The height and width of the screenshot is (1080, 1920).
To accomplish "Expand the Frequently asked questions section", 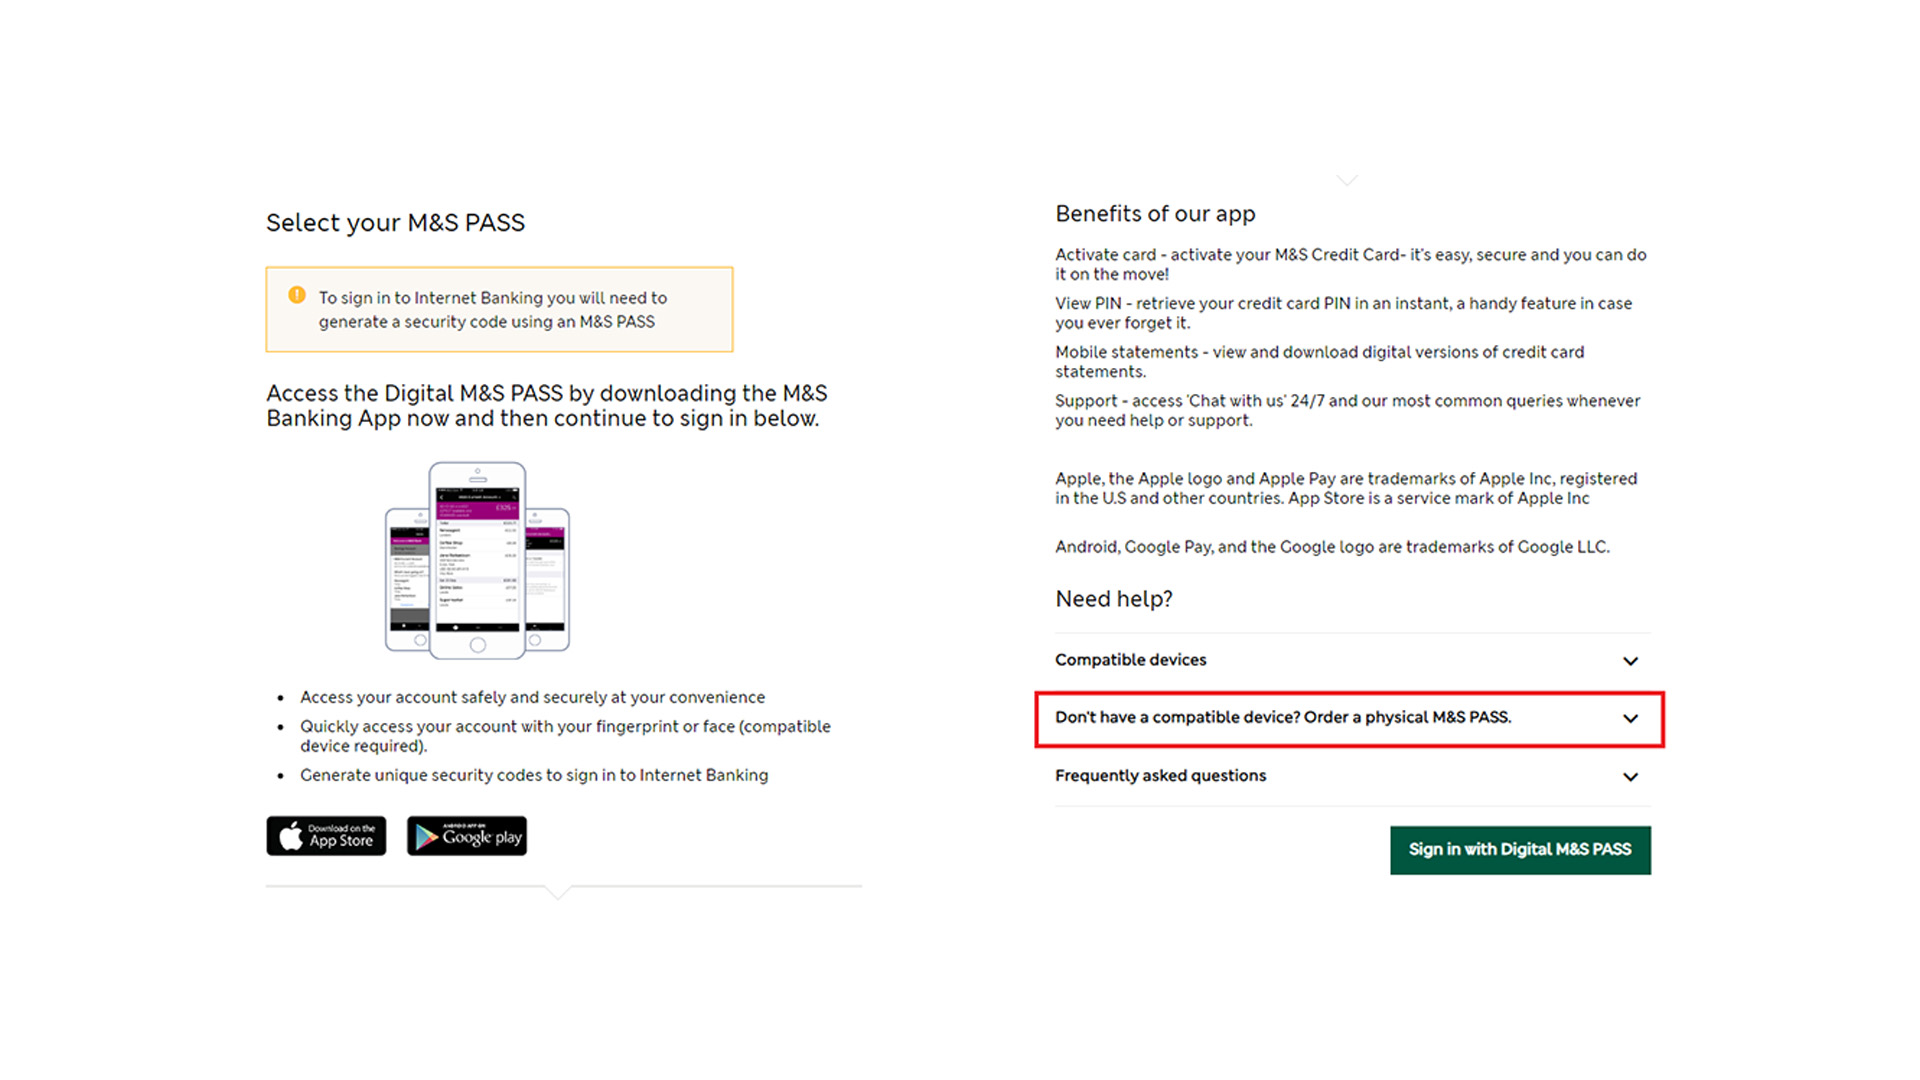I will pyautogui.click(x=1160, y=776).
